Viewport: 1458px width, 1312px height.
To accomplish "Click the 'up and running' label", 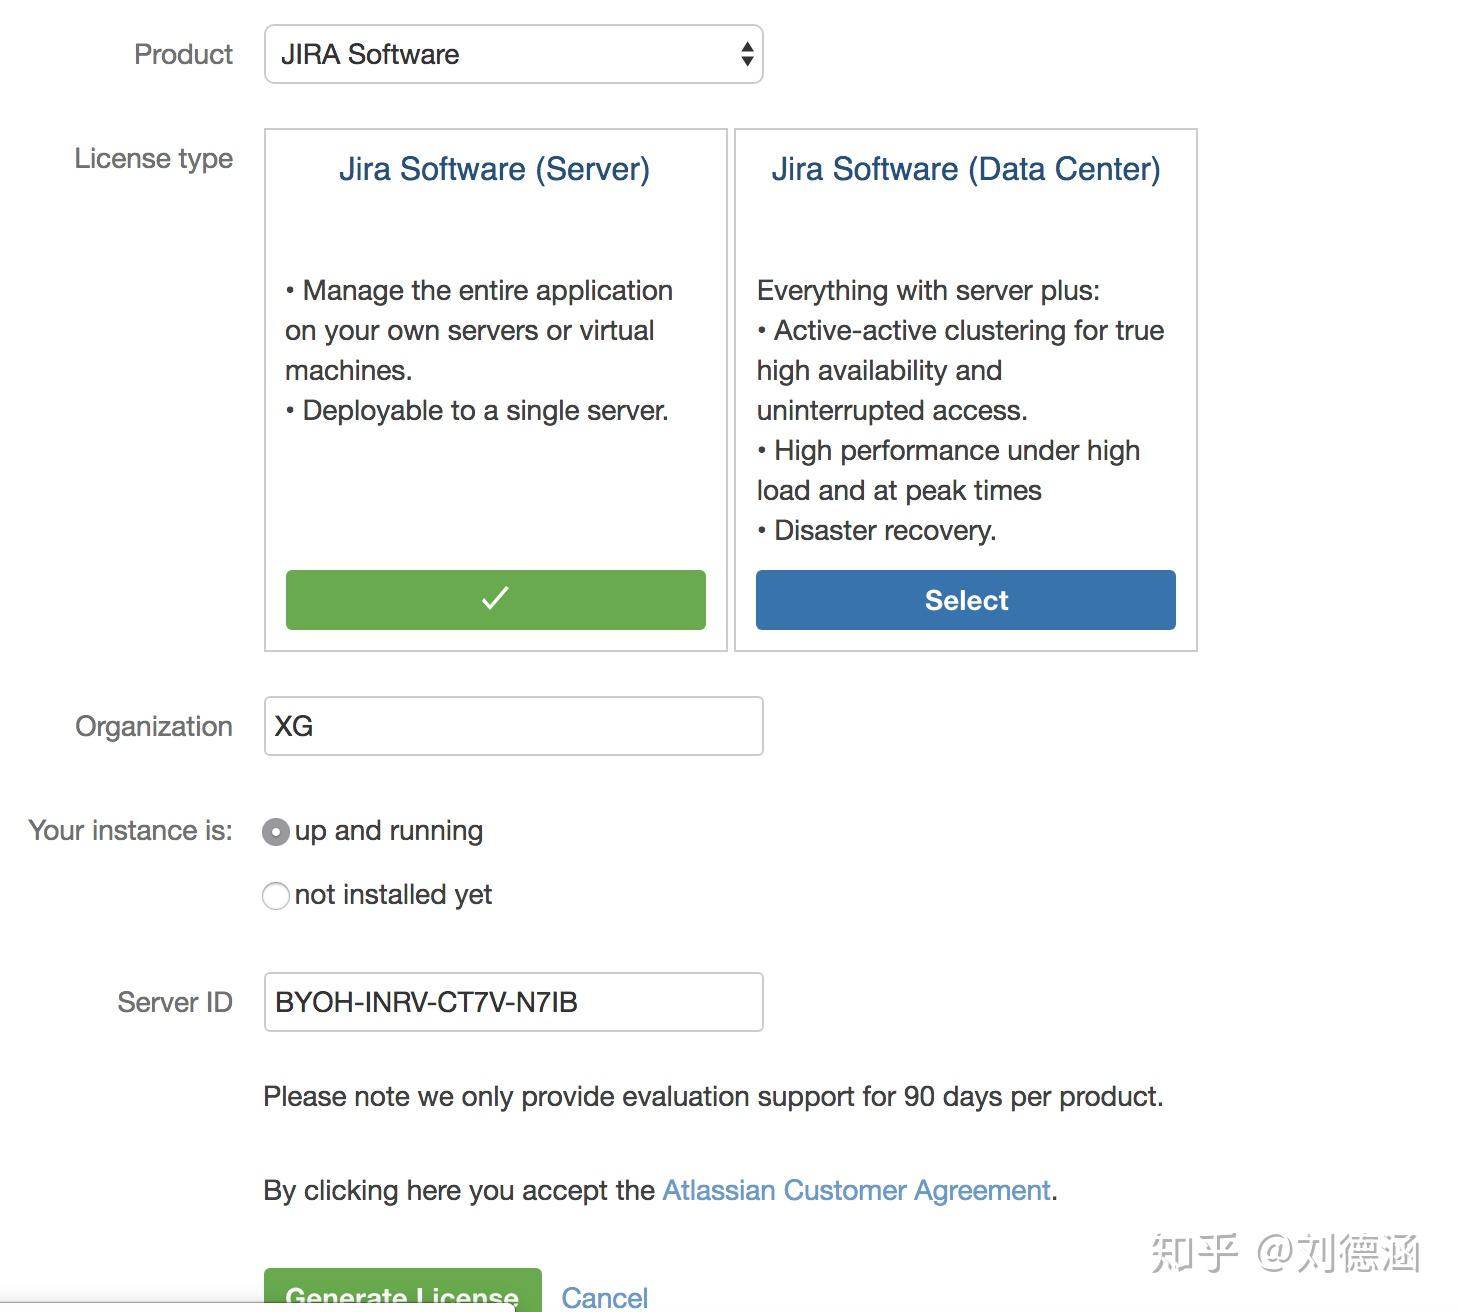I will click(x=389, y=831).
